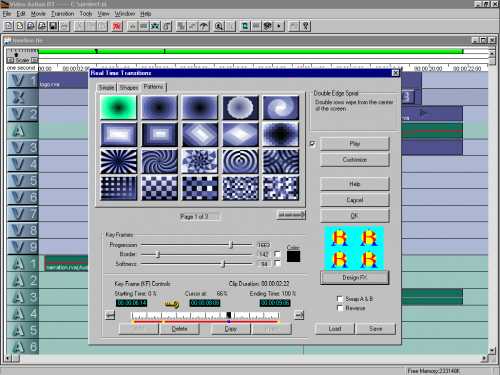Jump to the previous key frame arrow
This screenshot has height=375, width=500.
point(110,315)
